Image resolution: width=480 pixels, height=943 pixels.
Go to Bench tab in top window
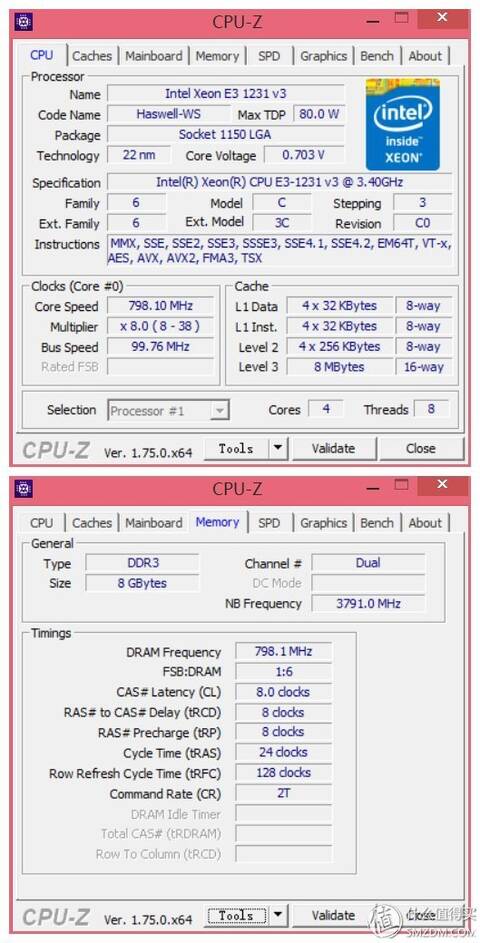377,56
